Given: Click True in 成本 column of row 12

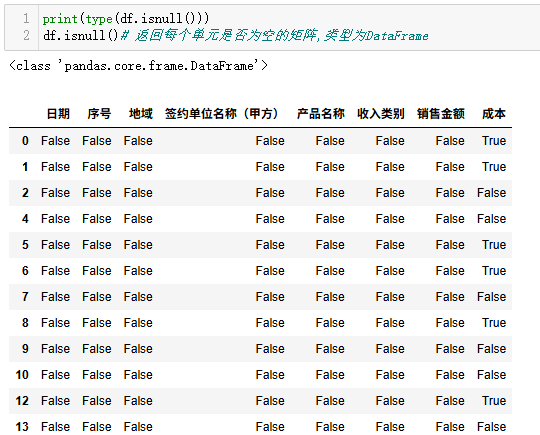Looking at the screenshot, I should (494, 401).
